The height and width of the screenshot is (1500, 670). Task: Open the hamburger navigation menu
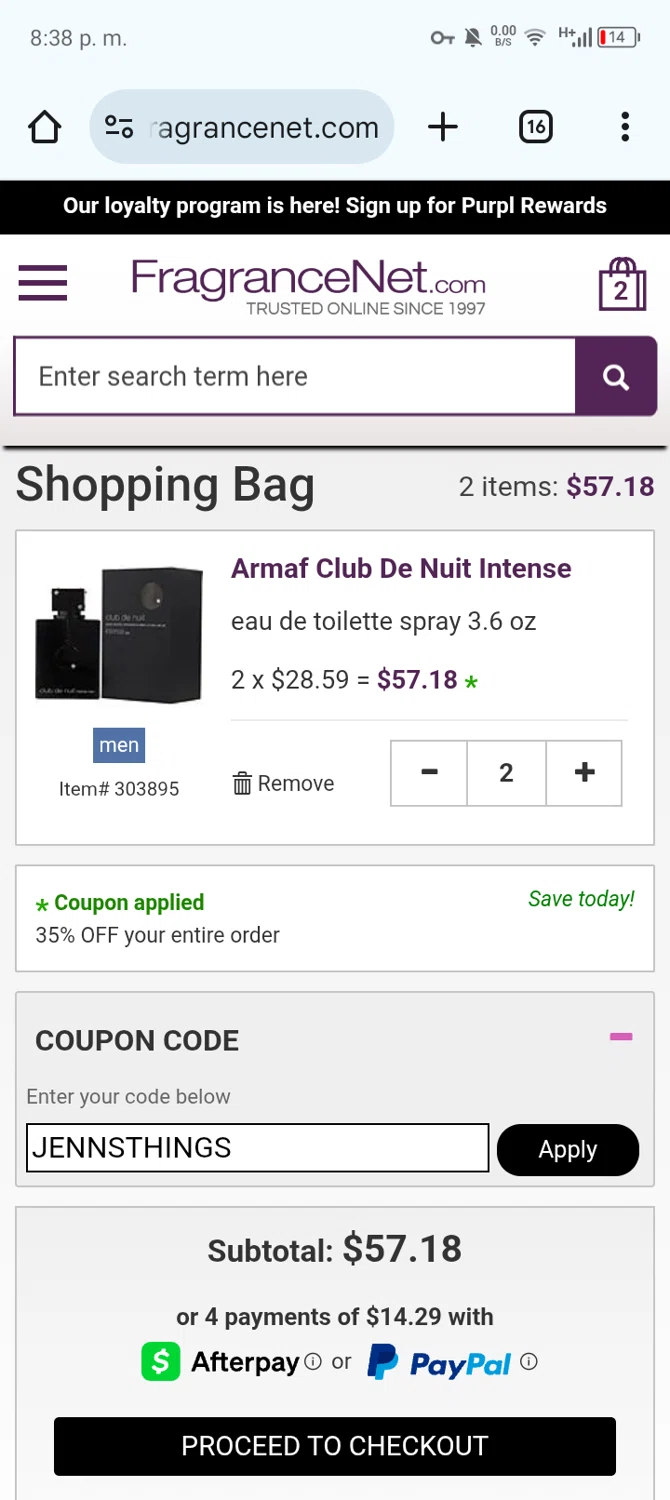43,283
